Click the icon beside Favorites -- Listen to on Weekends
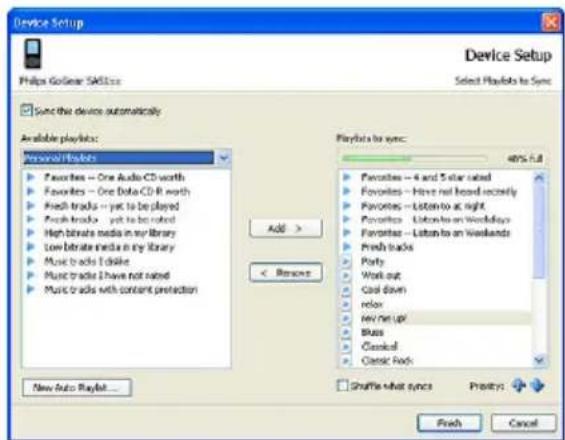565x440 pixels. tap(347, 233)
